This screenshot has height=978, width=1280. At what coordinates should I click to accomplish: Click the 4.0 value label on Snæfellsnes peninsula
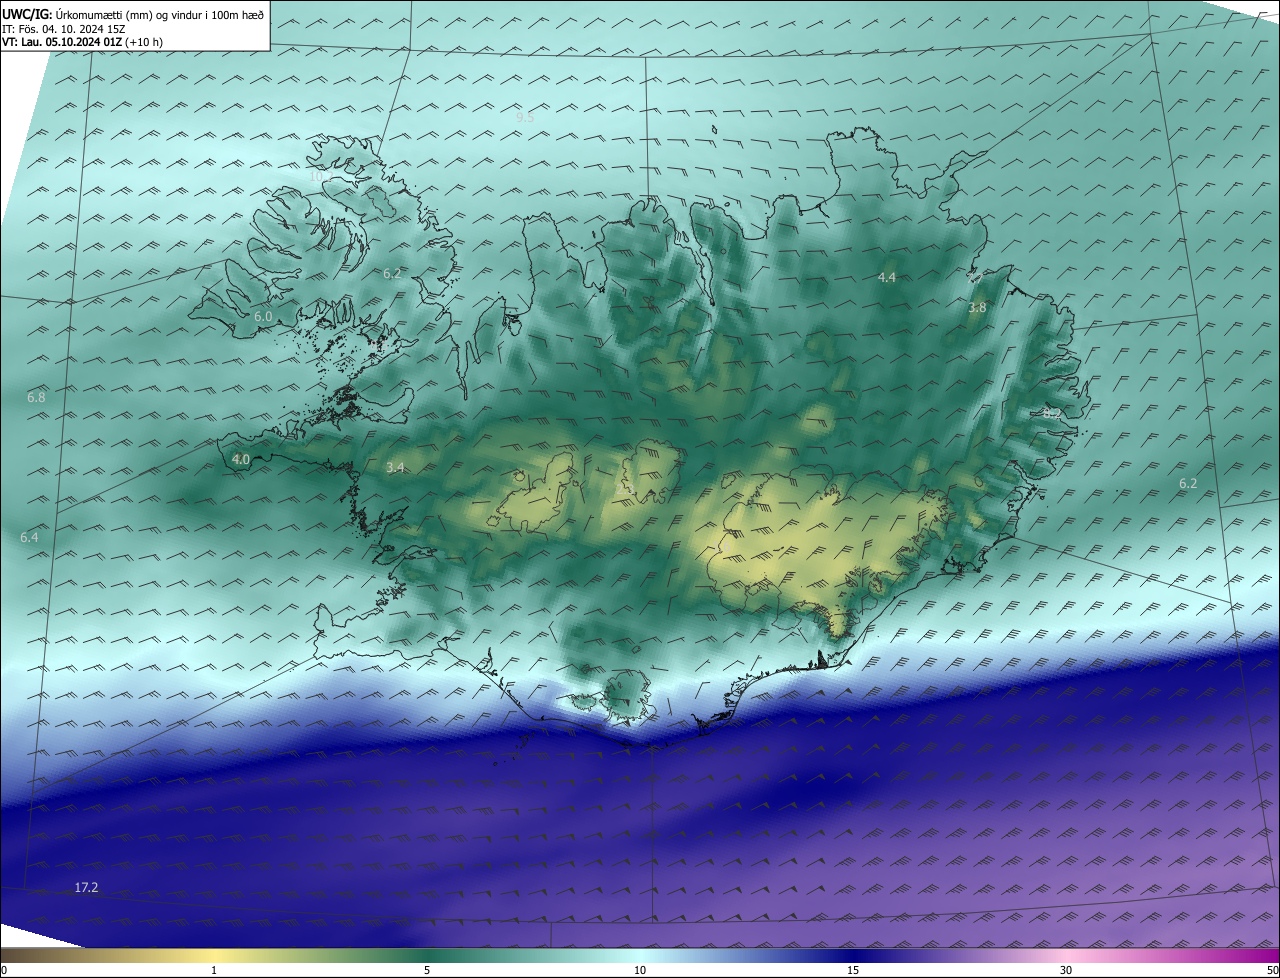(241, 459)
